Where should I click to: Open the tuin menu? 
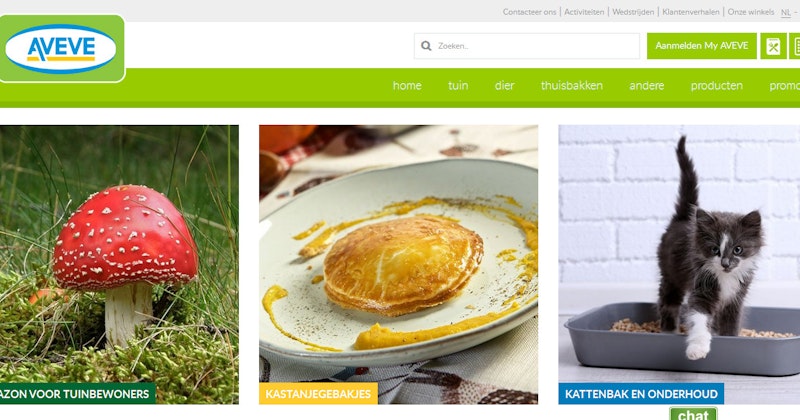(x=458, y=86)
